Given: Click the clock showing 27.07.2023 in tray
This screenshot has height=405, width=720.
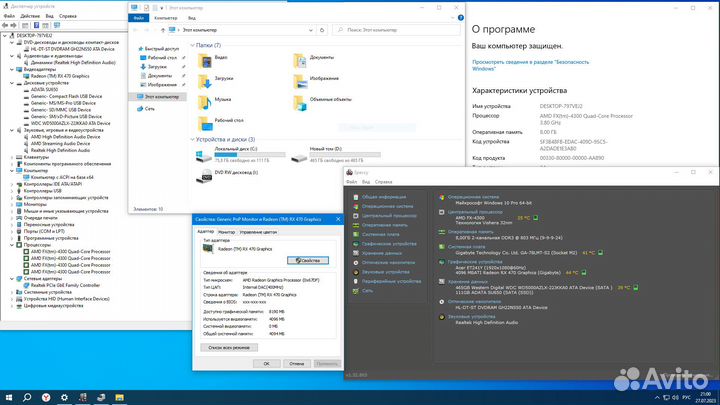Looking at the screenshot, I should 706,398.
